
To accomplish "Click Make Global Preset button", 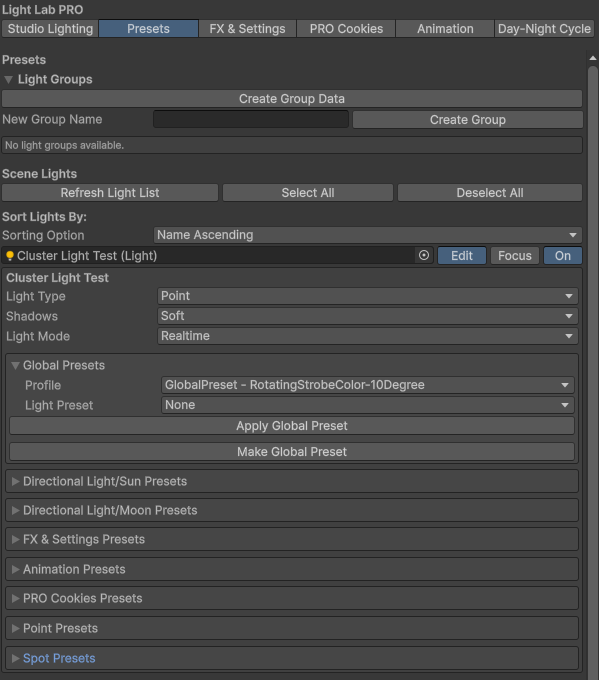I will [291, 452].
